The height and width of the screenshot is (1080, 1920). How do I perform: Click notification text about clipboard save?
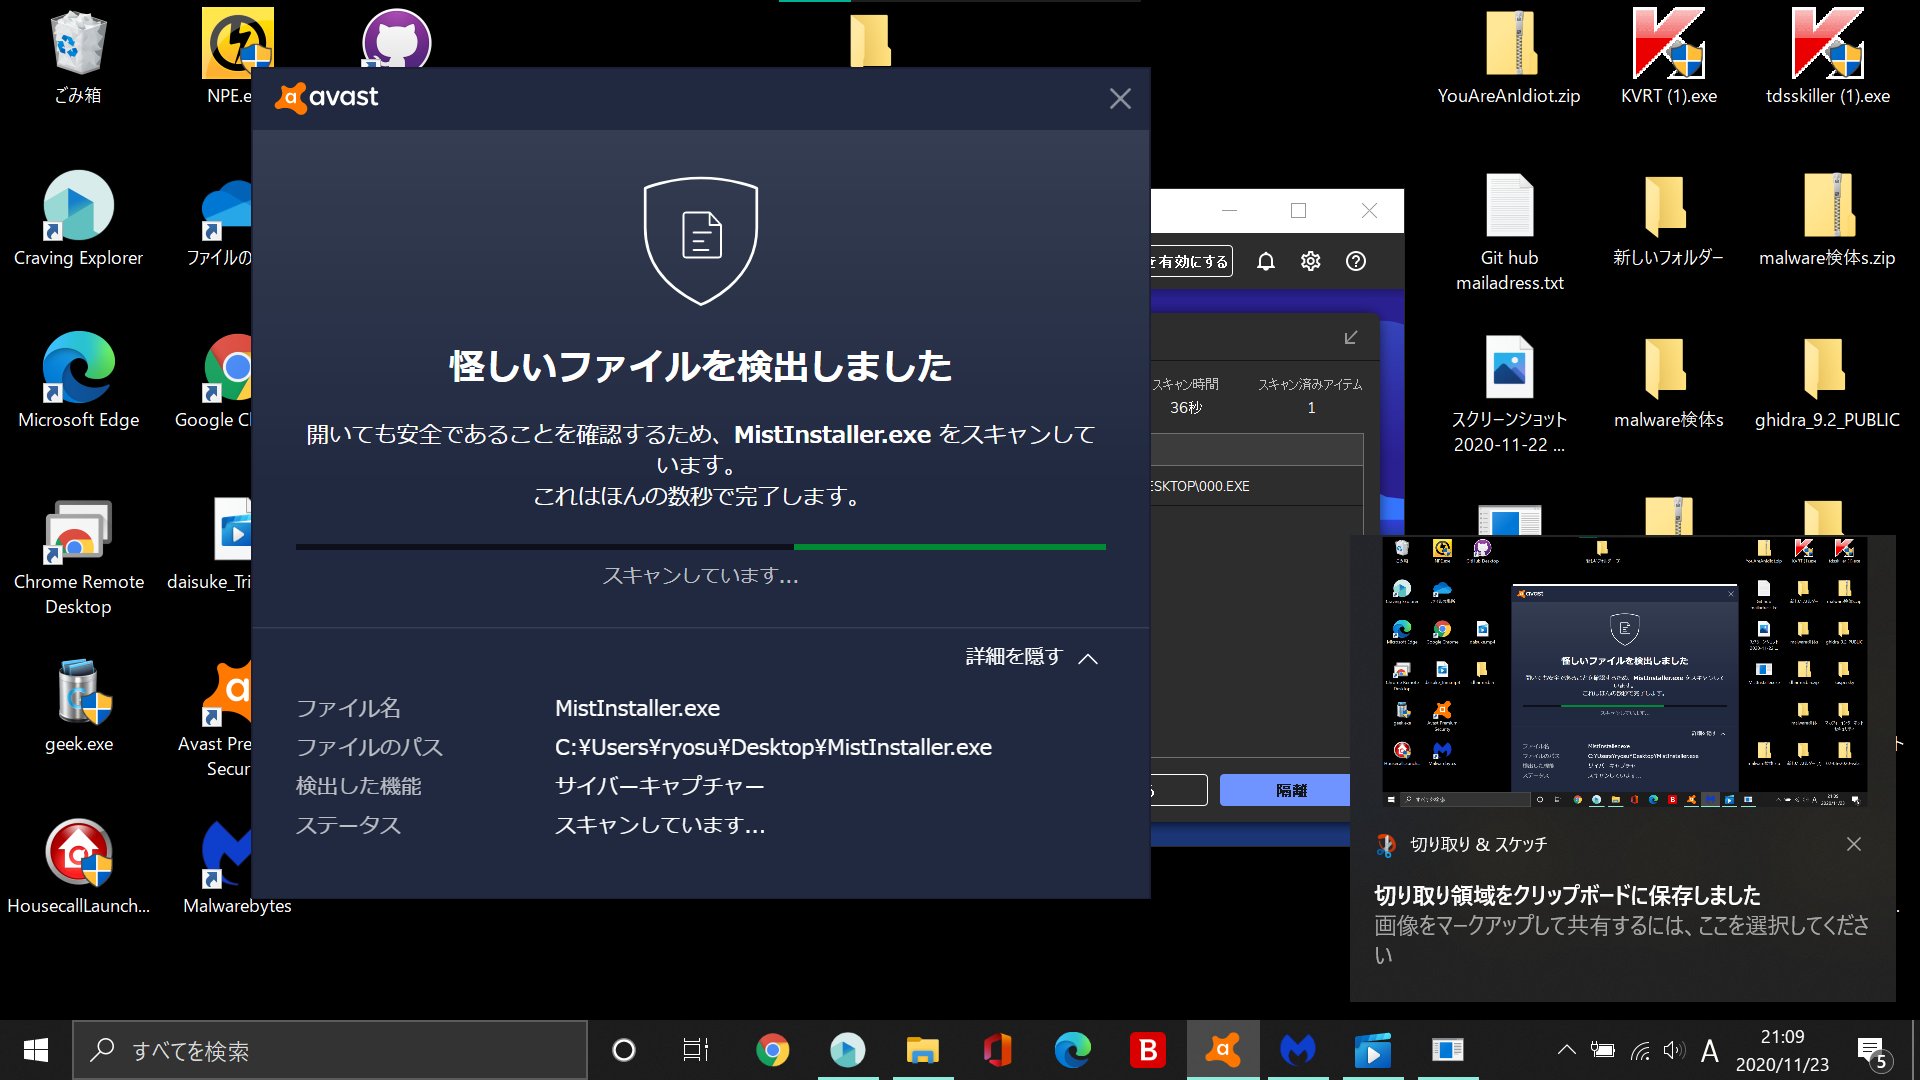tap(1567, 895)
